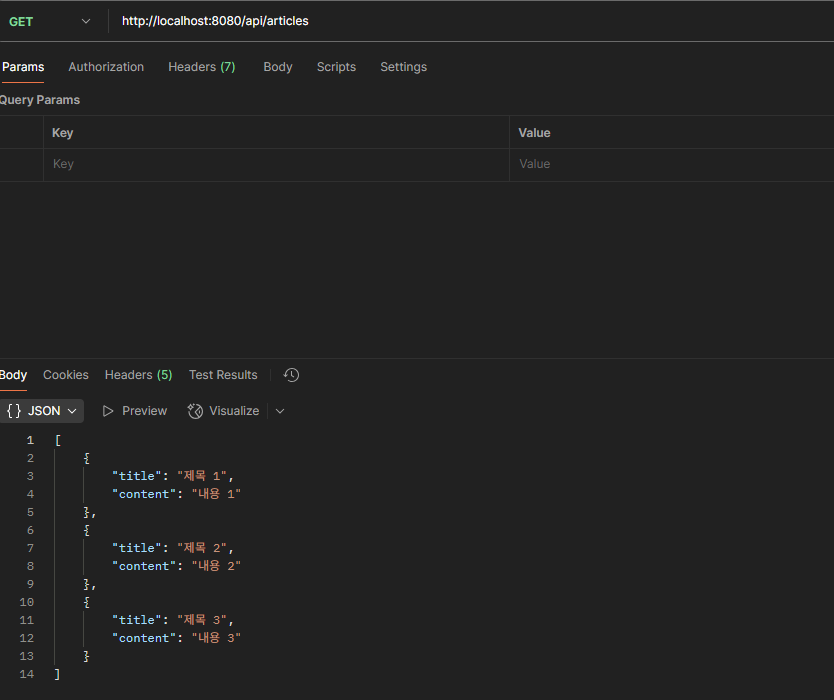834x700 pixels.
Task: Open the request Headers (7) tab
Action: click(x=202, y=67)
